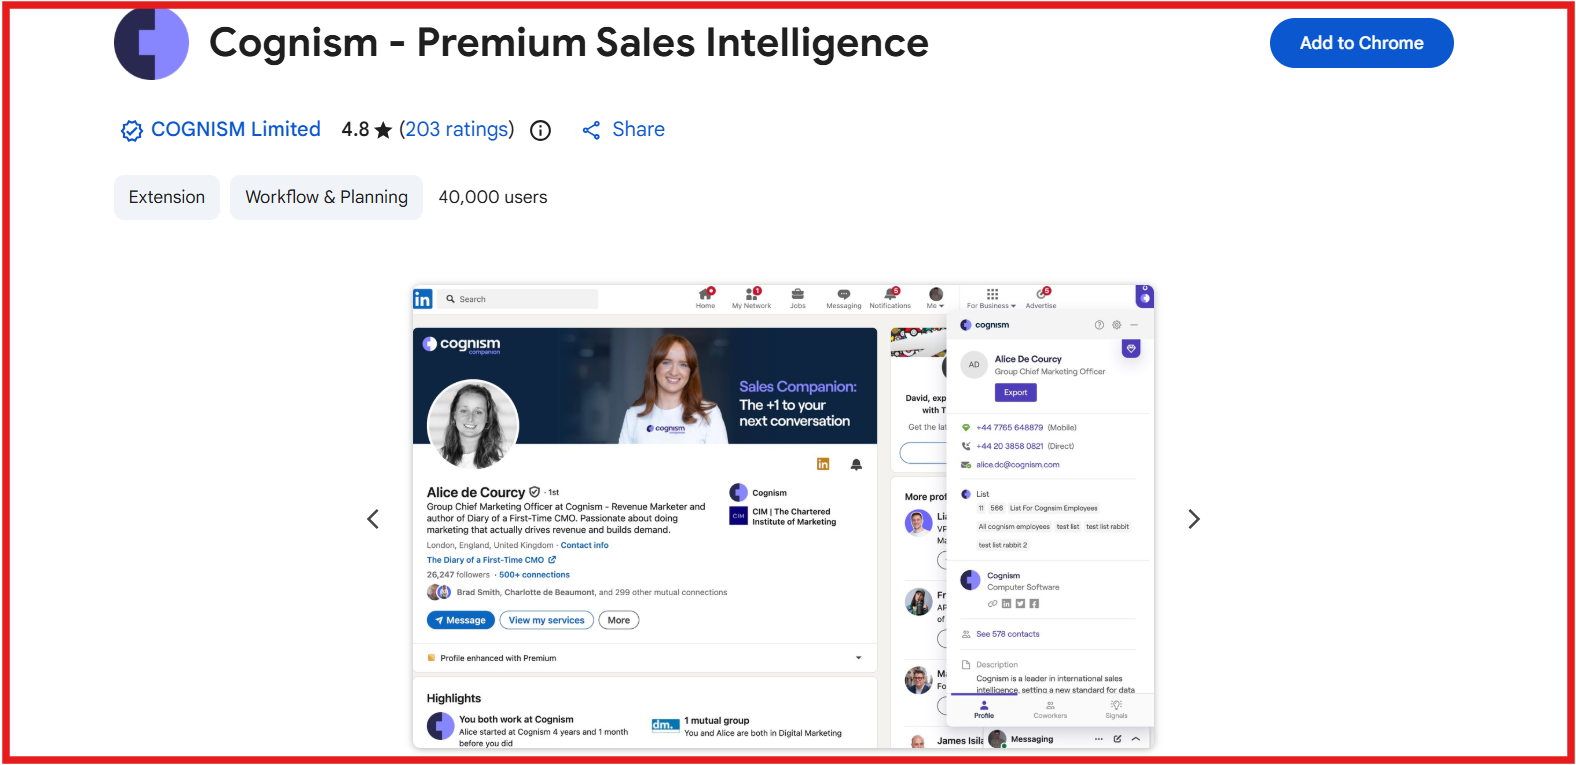The height and width of the screenshot is (765, 1576).
Task: Click the verified publisher badge icon
Action: click(x=132, y=131)
